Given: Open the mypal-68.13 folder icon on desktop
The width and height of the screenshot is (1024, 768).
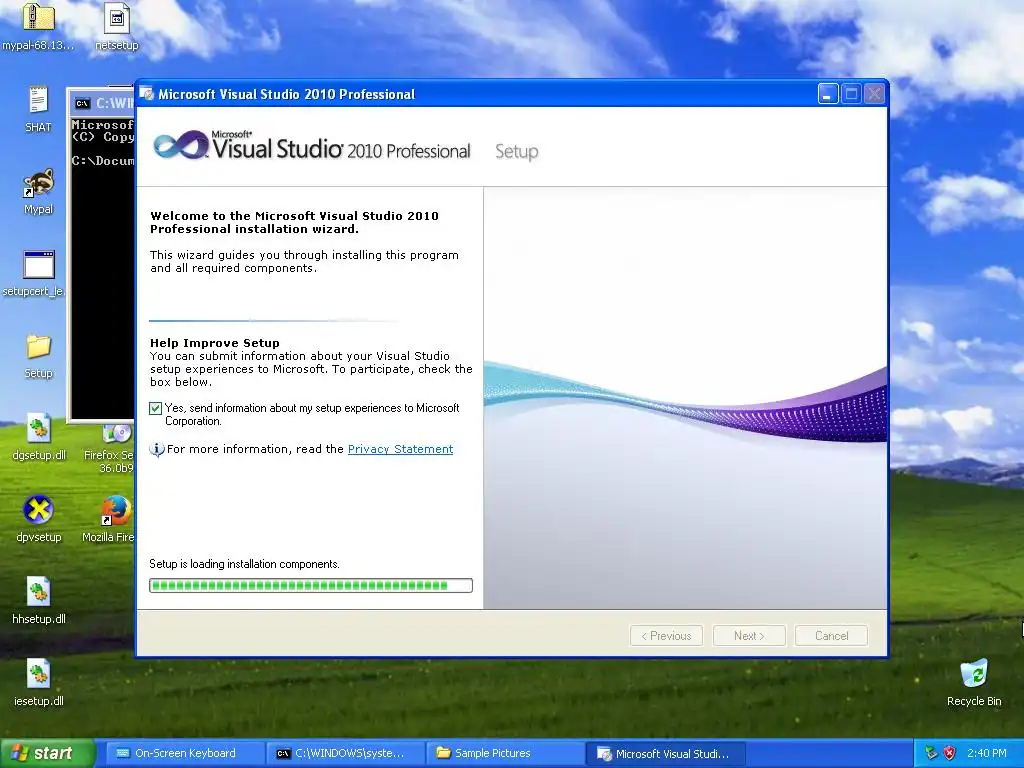Looking at the screenshot, I should (38, 18).
